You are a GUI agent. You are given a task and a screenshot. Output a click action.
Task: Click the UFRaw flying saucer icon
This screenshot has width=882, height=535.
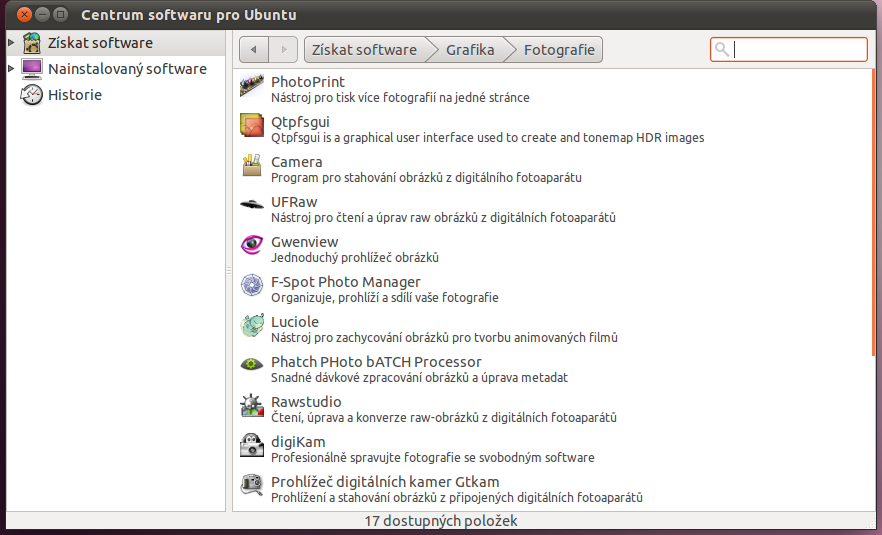[251, 205]
